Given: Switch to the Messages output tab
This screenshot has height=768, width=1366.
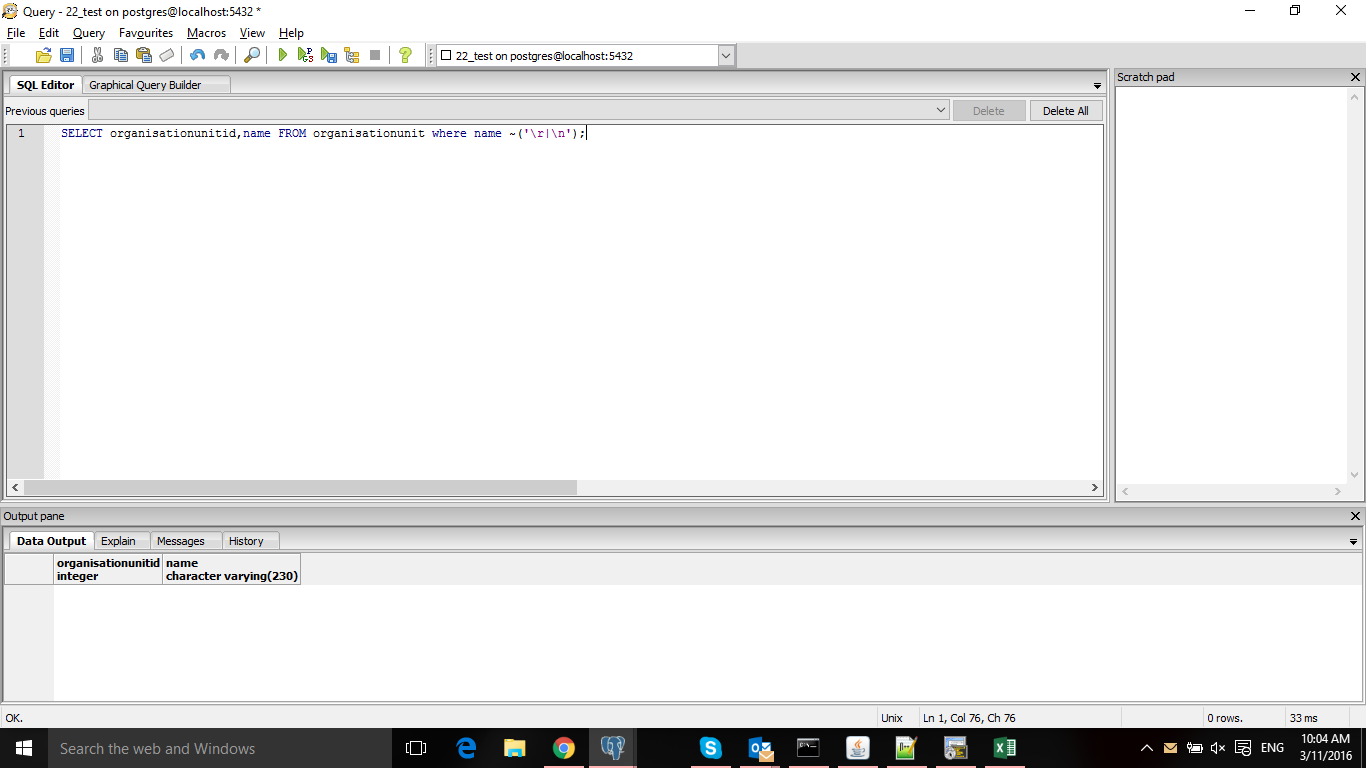Looking at the screenshot, I should pos(180,541).
